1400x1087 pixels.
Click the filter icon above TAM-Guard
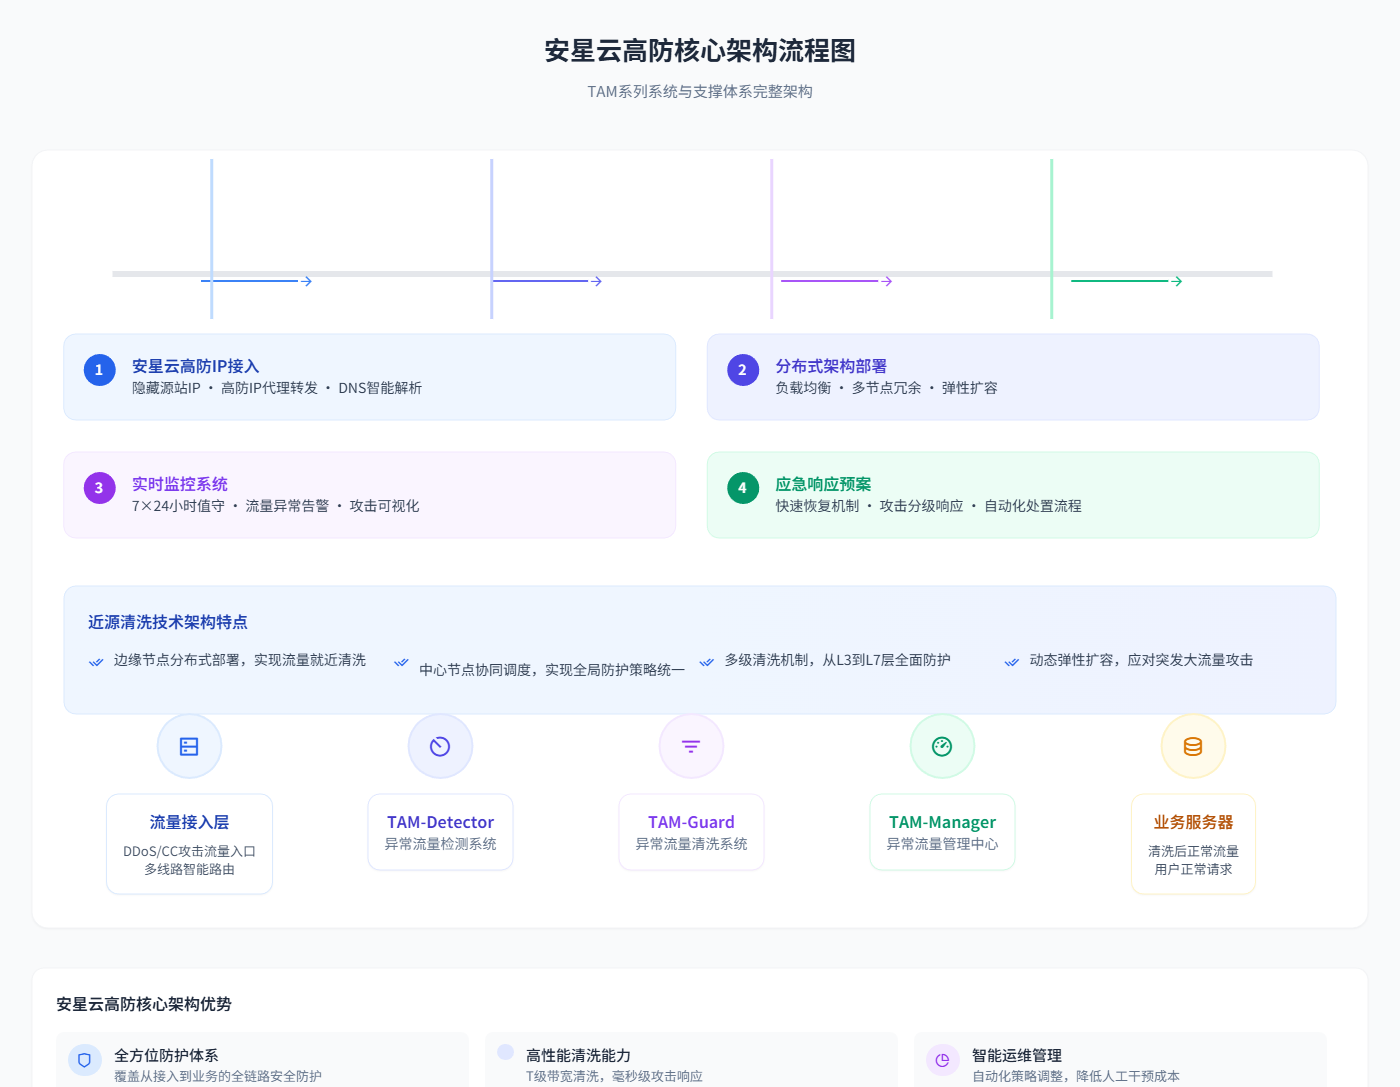tap(691, 746)
